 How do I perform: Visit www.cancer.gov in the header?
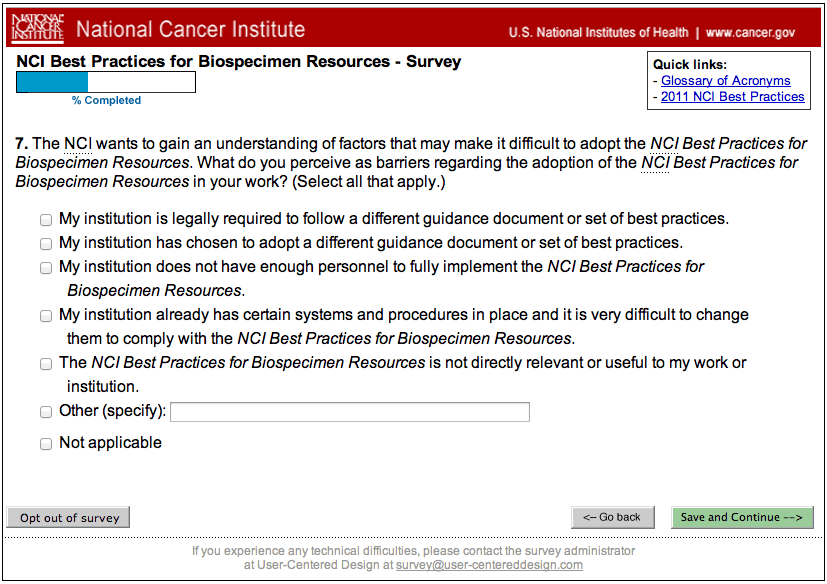click(x=750, y=32)
